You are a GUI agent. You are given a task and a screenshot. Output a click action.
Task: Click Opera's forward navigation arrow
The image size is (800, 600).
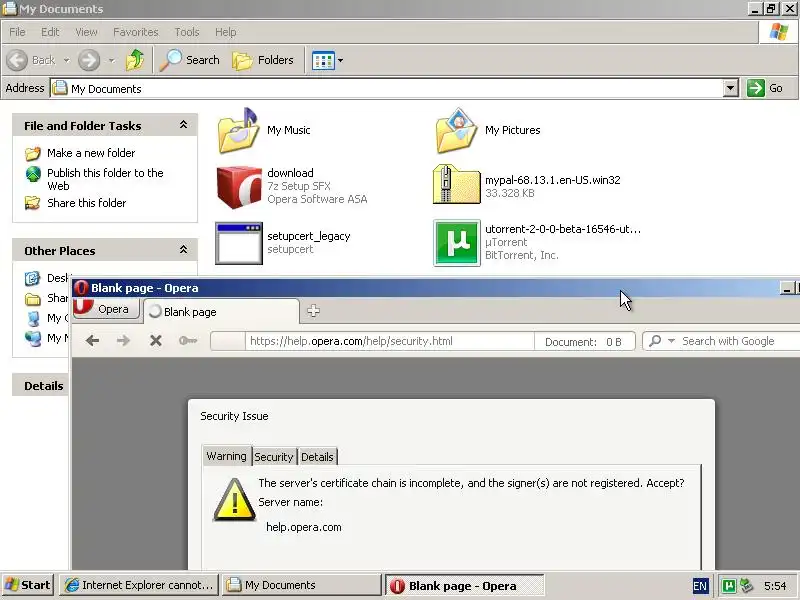click(x=123, y=340)
